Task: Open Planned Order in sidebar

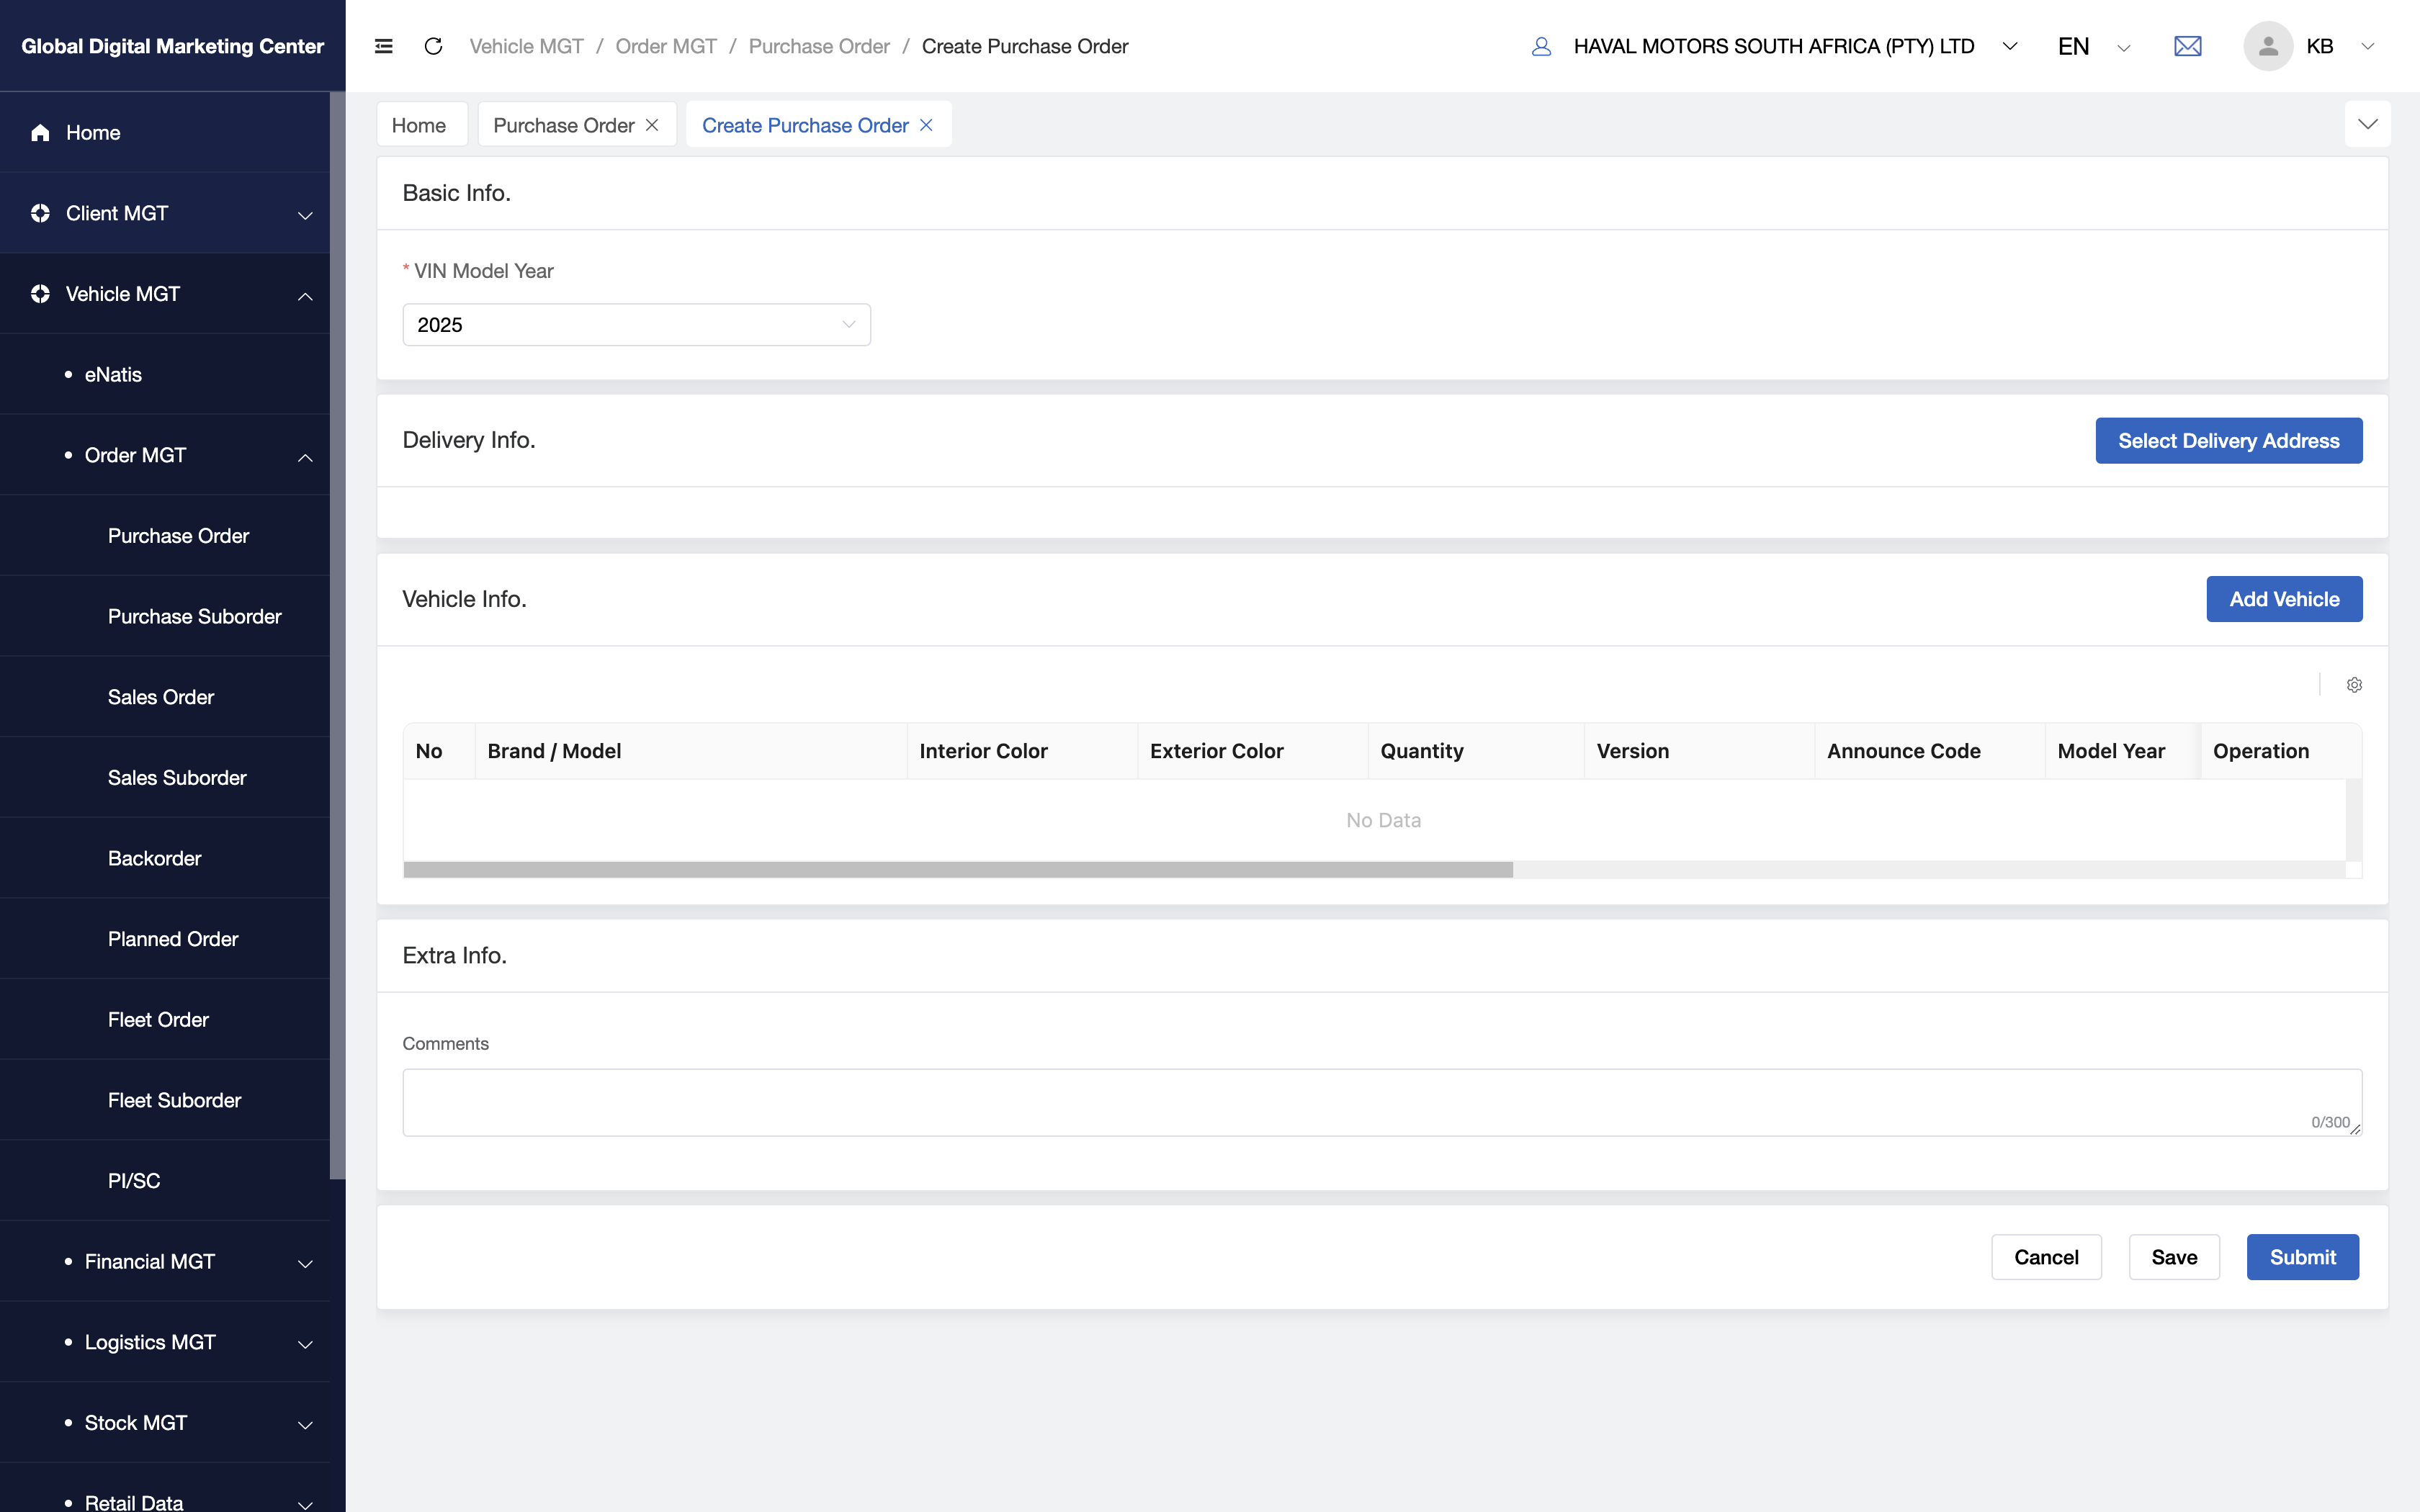Action: [165, 939]
